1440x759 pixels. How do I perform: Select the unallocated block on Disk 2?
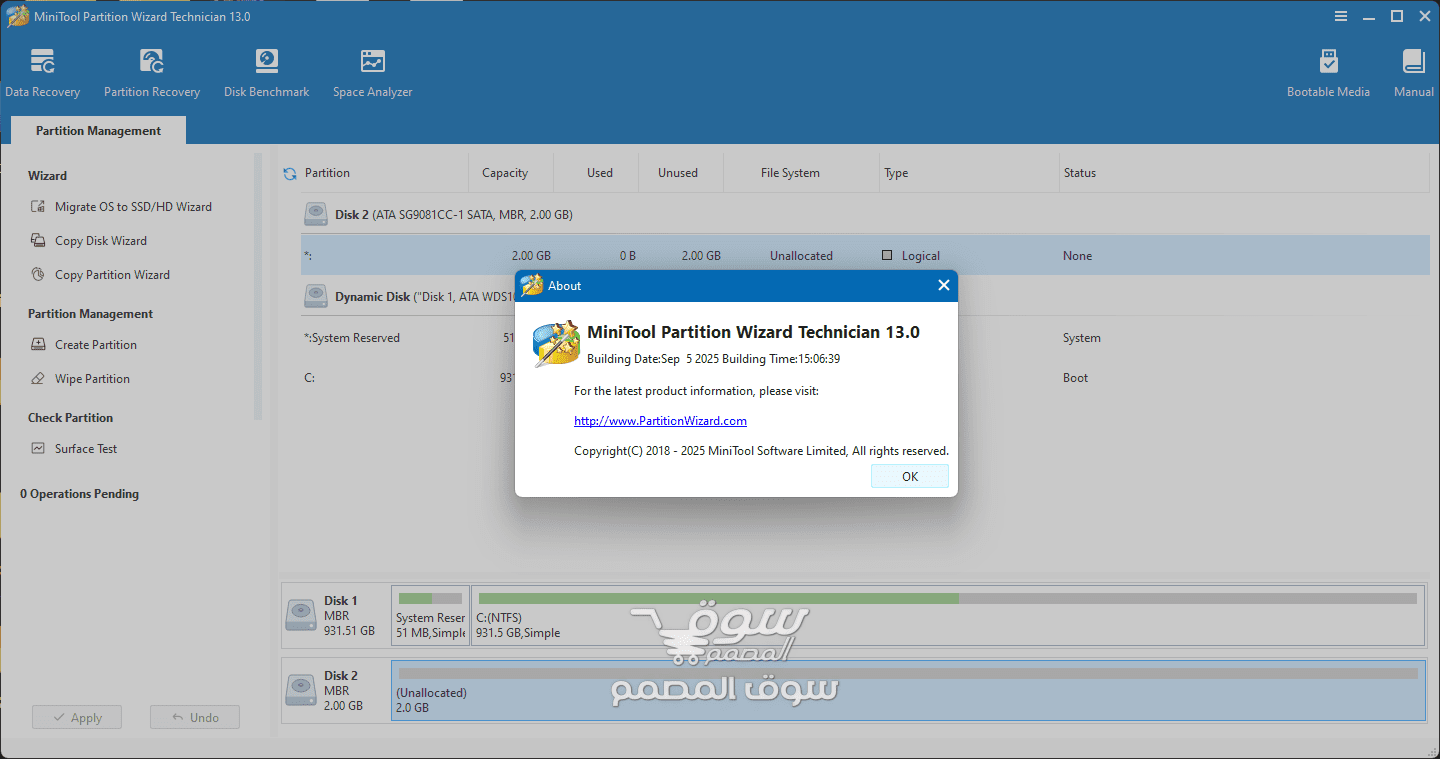pyautogui.click(x=900, y=690)
